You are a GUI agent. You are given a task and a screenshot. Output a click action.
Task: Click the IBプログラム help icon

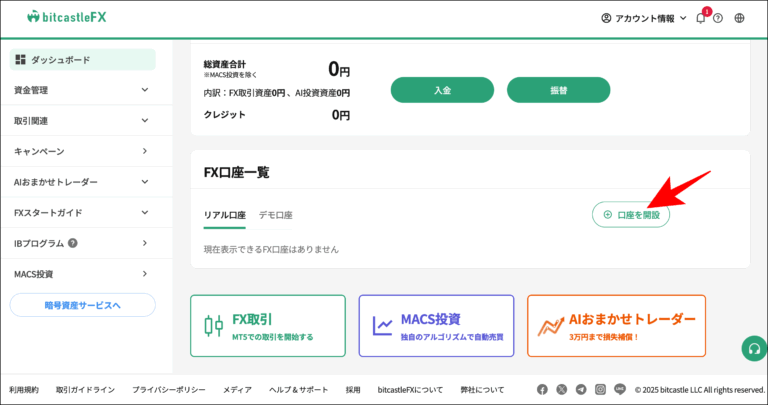[x=72, y=243]
